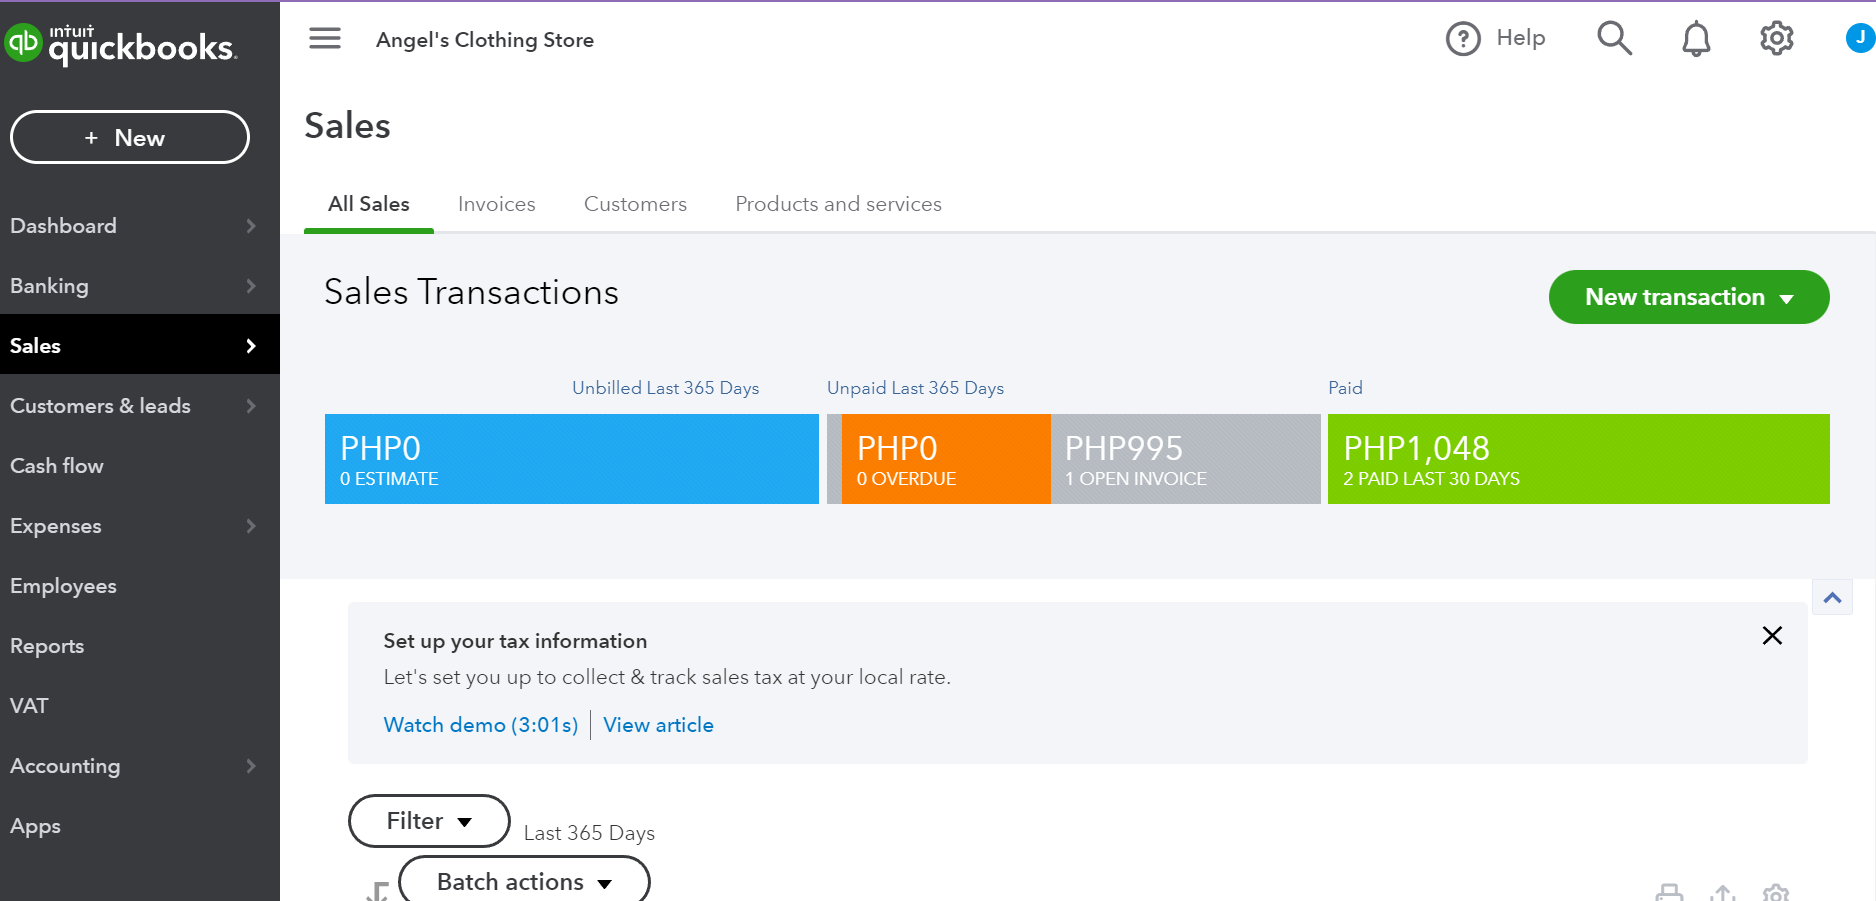Open the Filter dropdown
The height and width of the screenshot is (901, 1876).
point(429,821)
